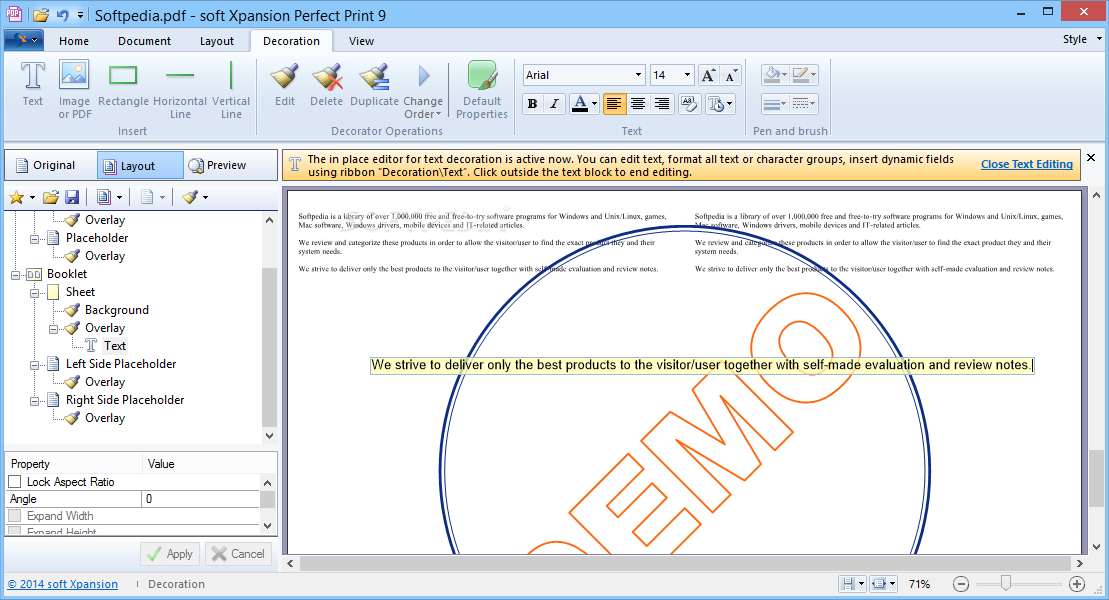1109x600 pixels.
Task: Open the Style menu
Action: 1081,40
